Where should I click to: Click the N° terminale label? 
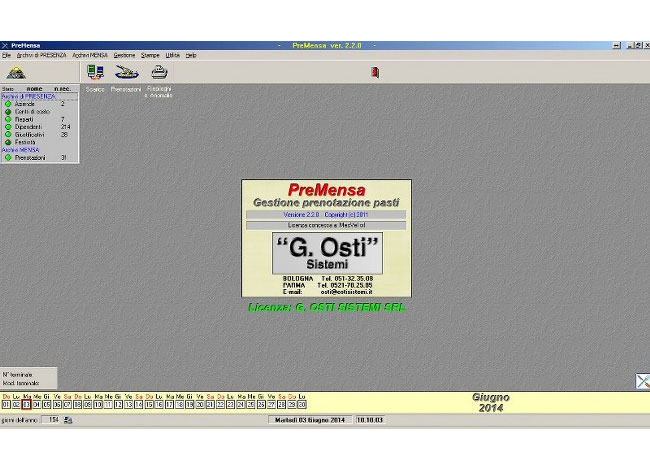(x=18, y=375)
